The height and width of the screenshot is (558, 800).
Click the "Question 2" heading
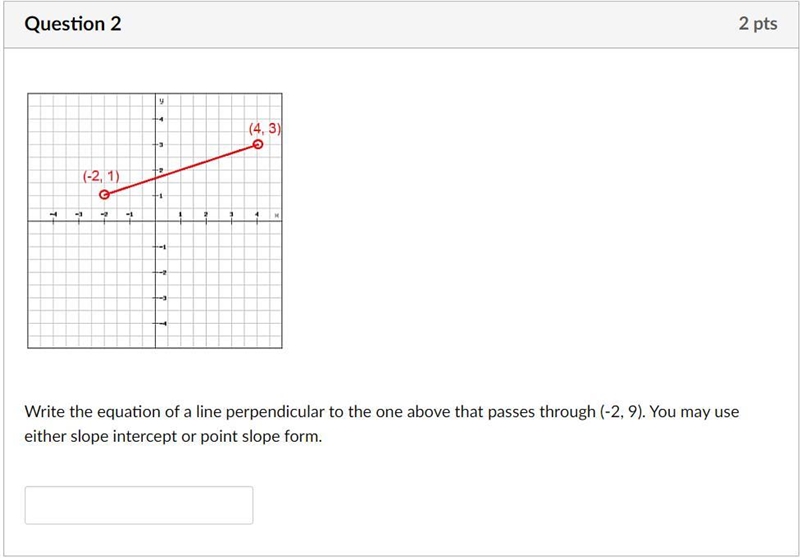73,24
